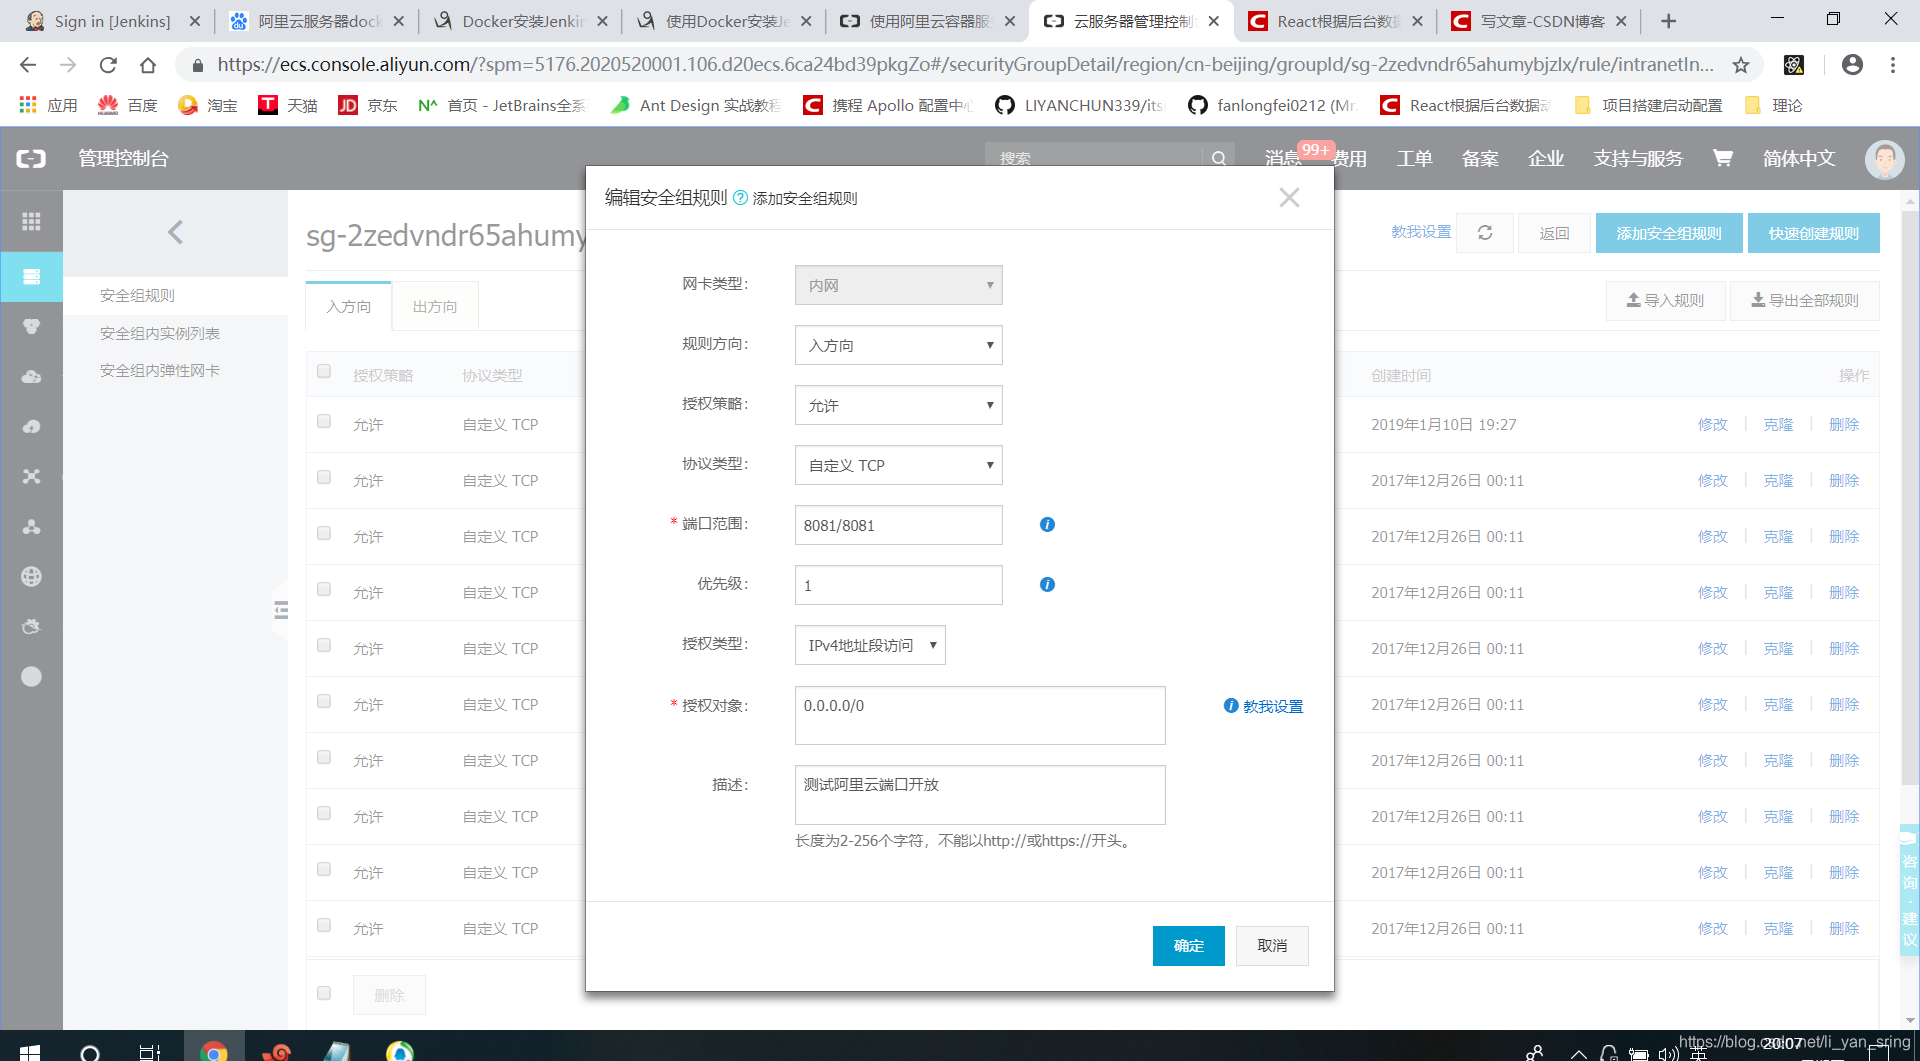Click the taskbar search circle icon
The image size is (1920, 1061).
(x=90, y=1052)
